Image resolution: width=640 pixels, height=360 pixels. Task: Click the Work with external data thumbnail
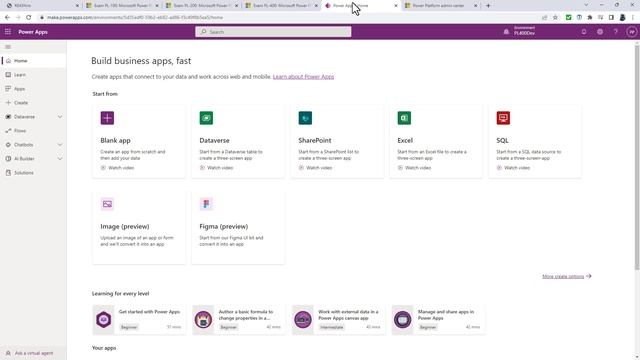point(303,320)
